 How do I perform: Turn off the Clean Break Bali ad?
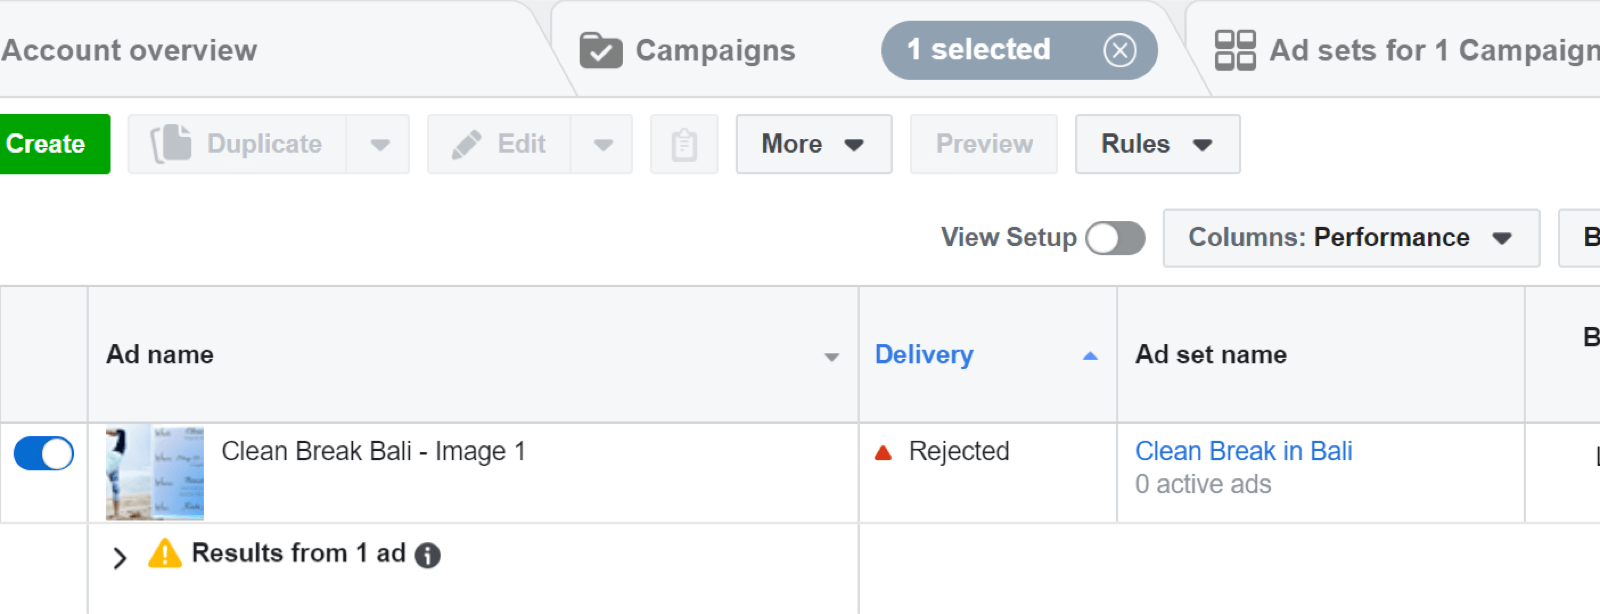[x=44, y=453]
